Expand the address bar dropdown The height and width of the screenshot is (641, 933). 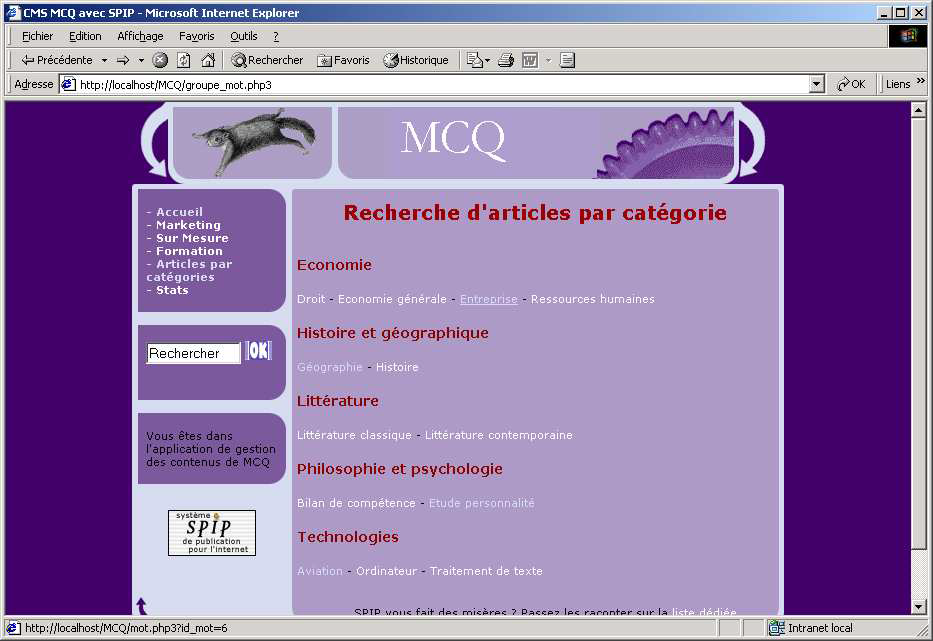tap(817, 85)
